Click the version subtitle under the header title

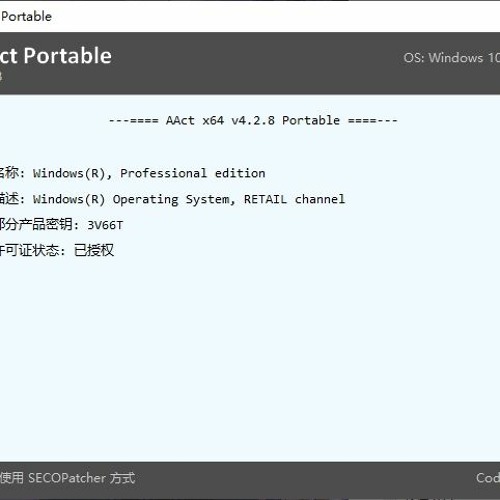1,76
